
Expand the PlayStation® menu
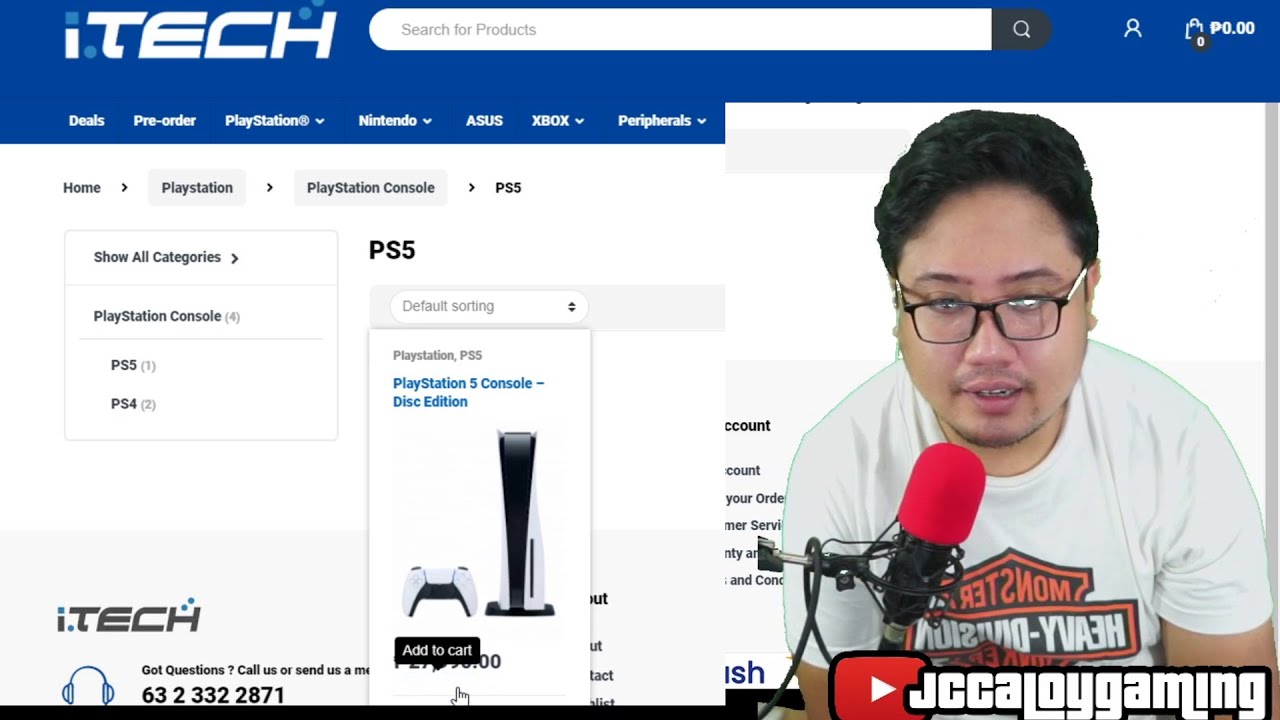coord(275,120)
